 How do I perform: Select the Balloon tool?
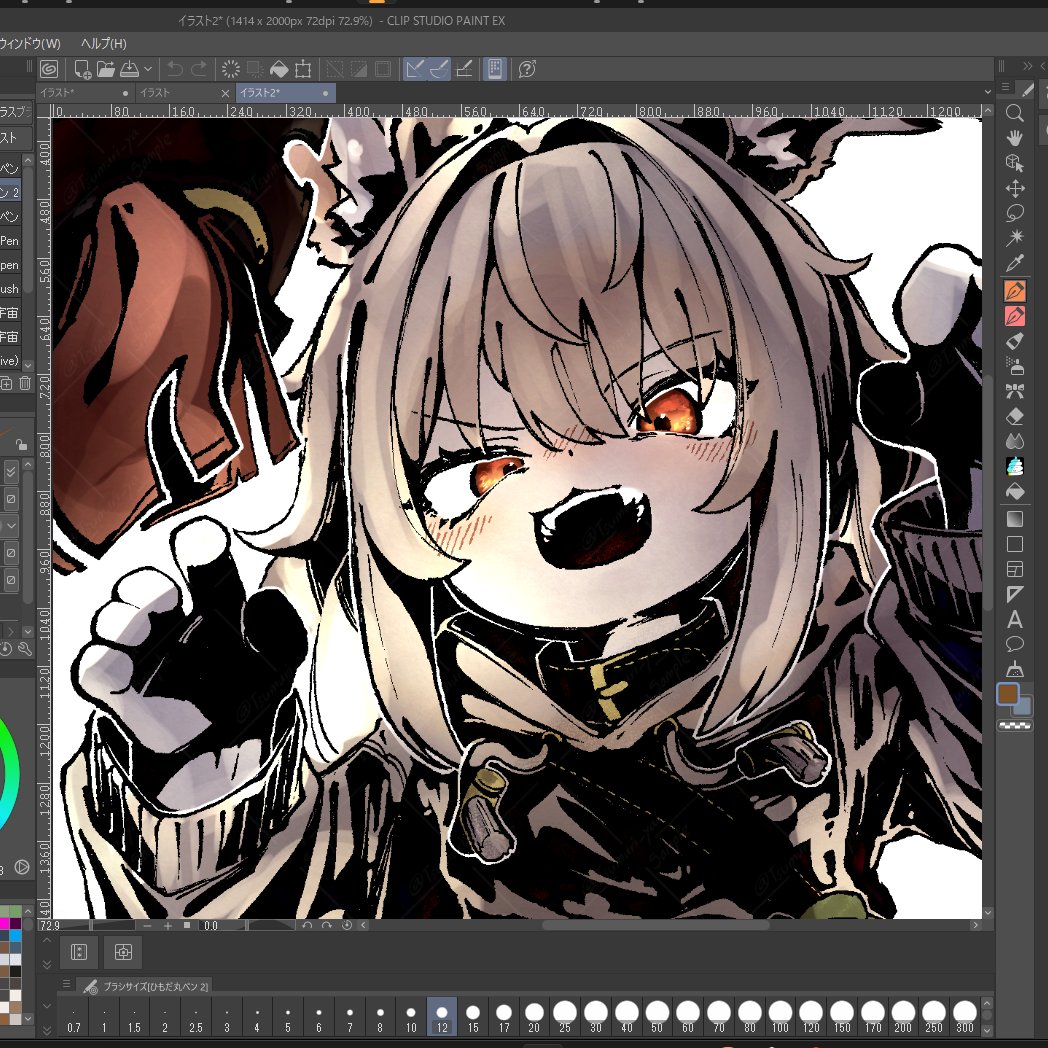[1015, 644]
